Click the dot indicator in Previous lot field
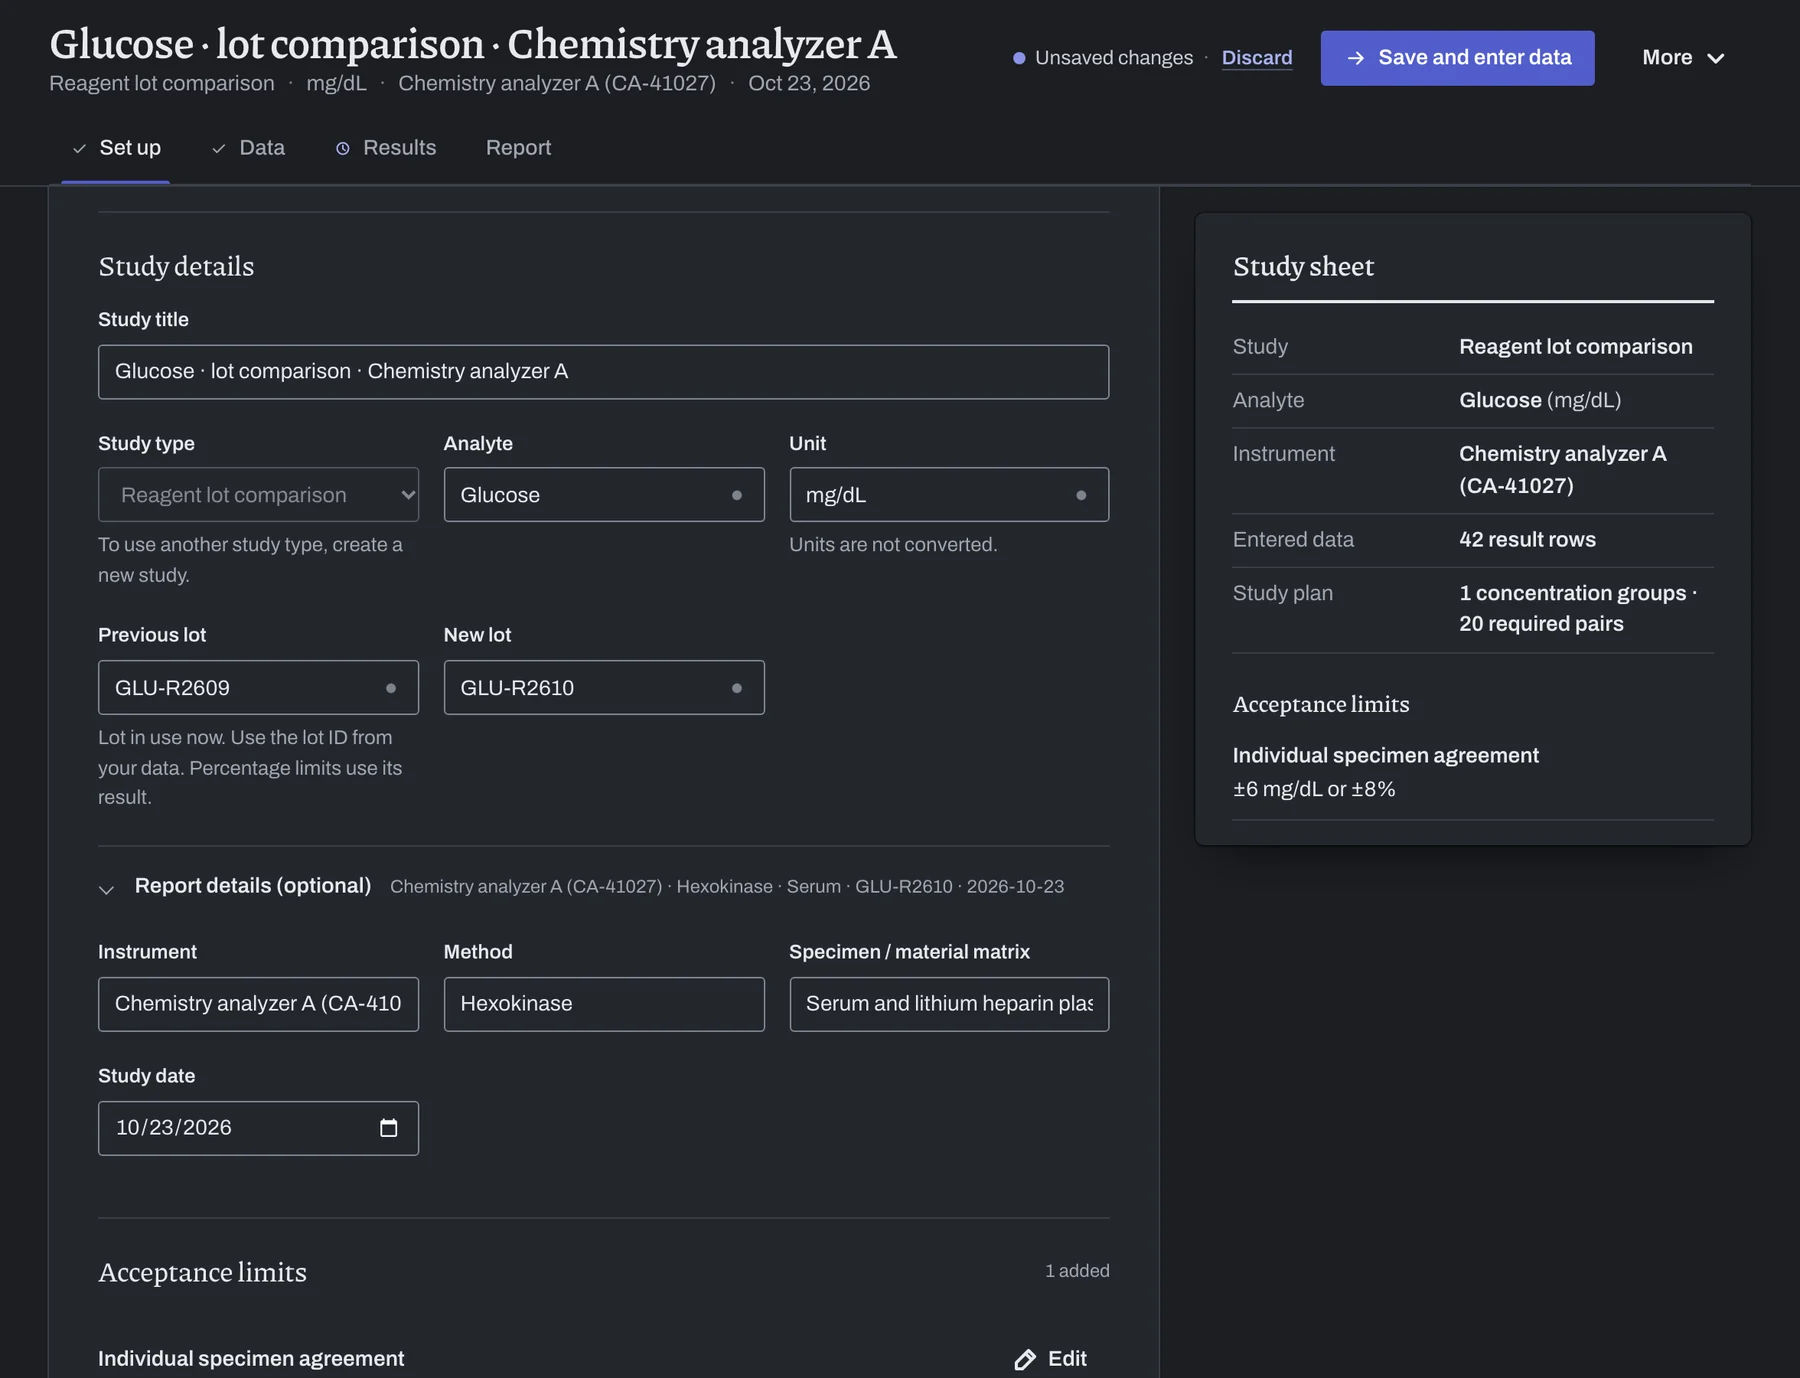This screenshot has height=1378, width=1800. [x=391, y=688]
